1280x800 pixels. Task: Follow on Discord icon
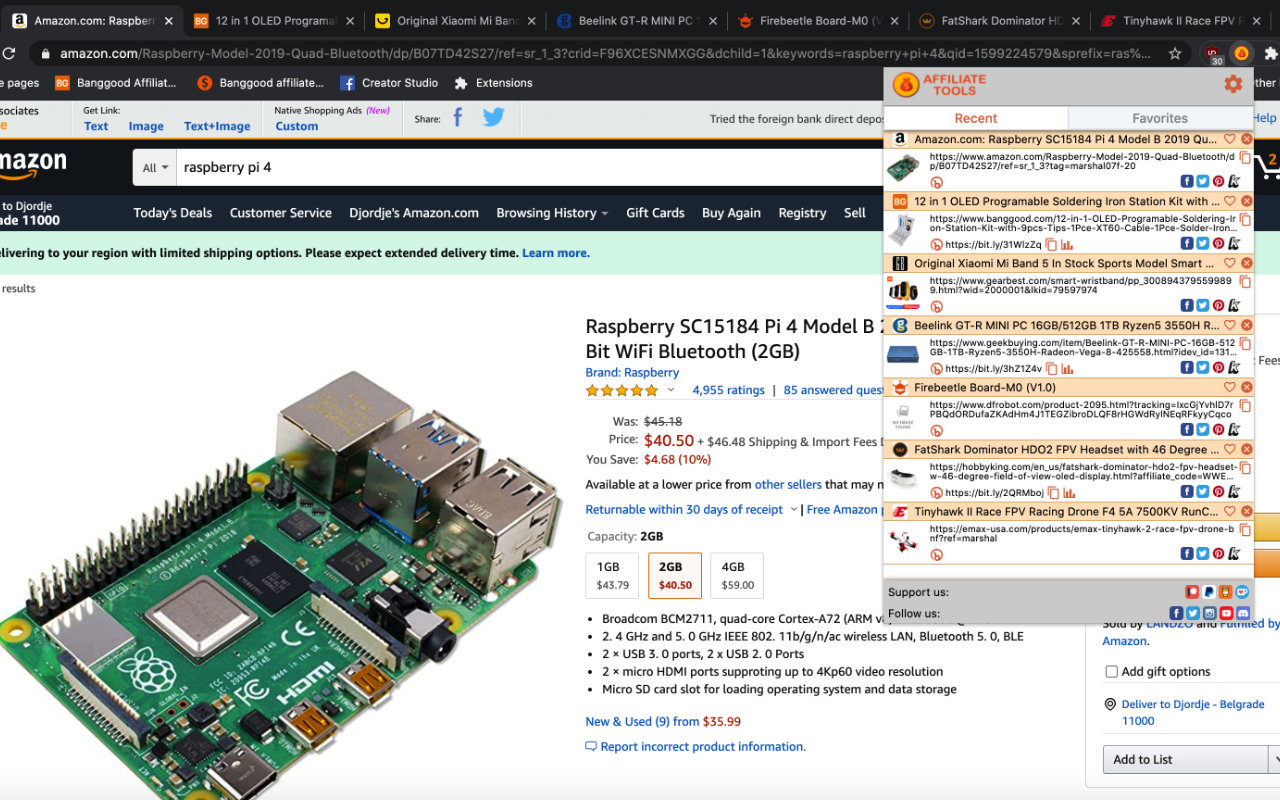1243,613
